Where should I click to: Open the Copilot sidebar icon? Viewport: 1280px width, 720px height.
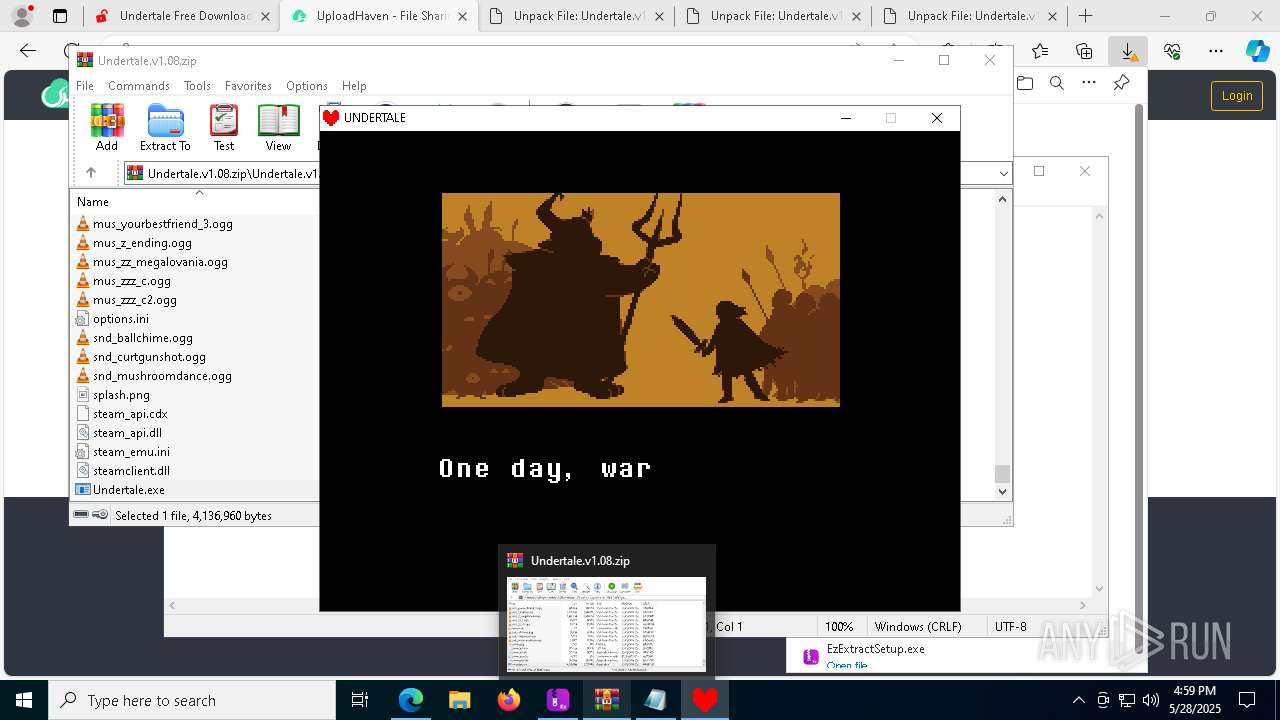point(1257,51)
